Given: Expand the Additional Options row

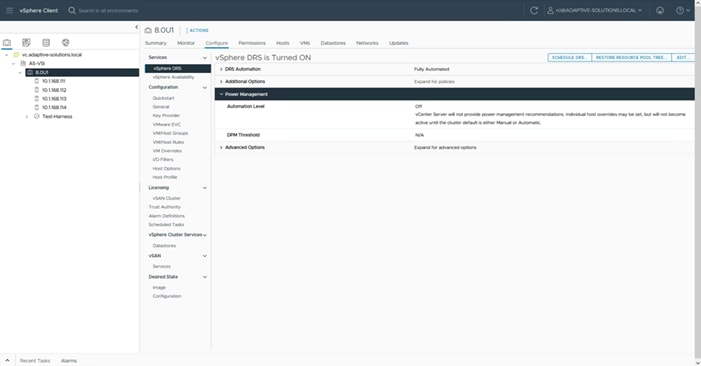Looking at the screenshot, I should click(221, 82).
